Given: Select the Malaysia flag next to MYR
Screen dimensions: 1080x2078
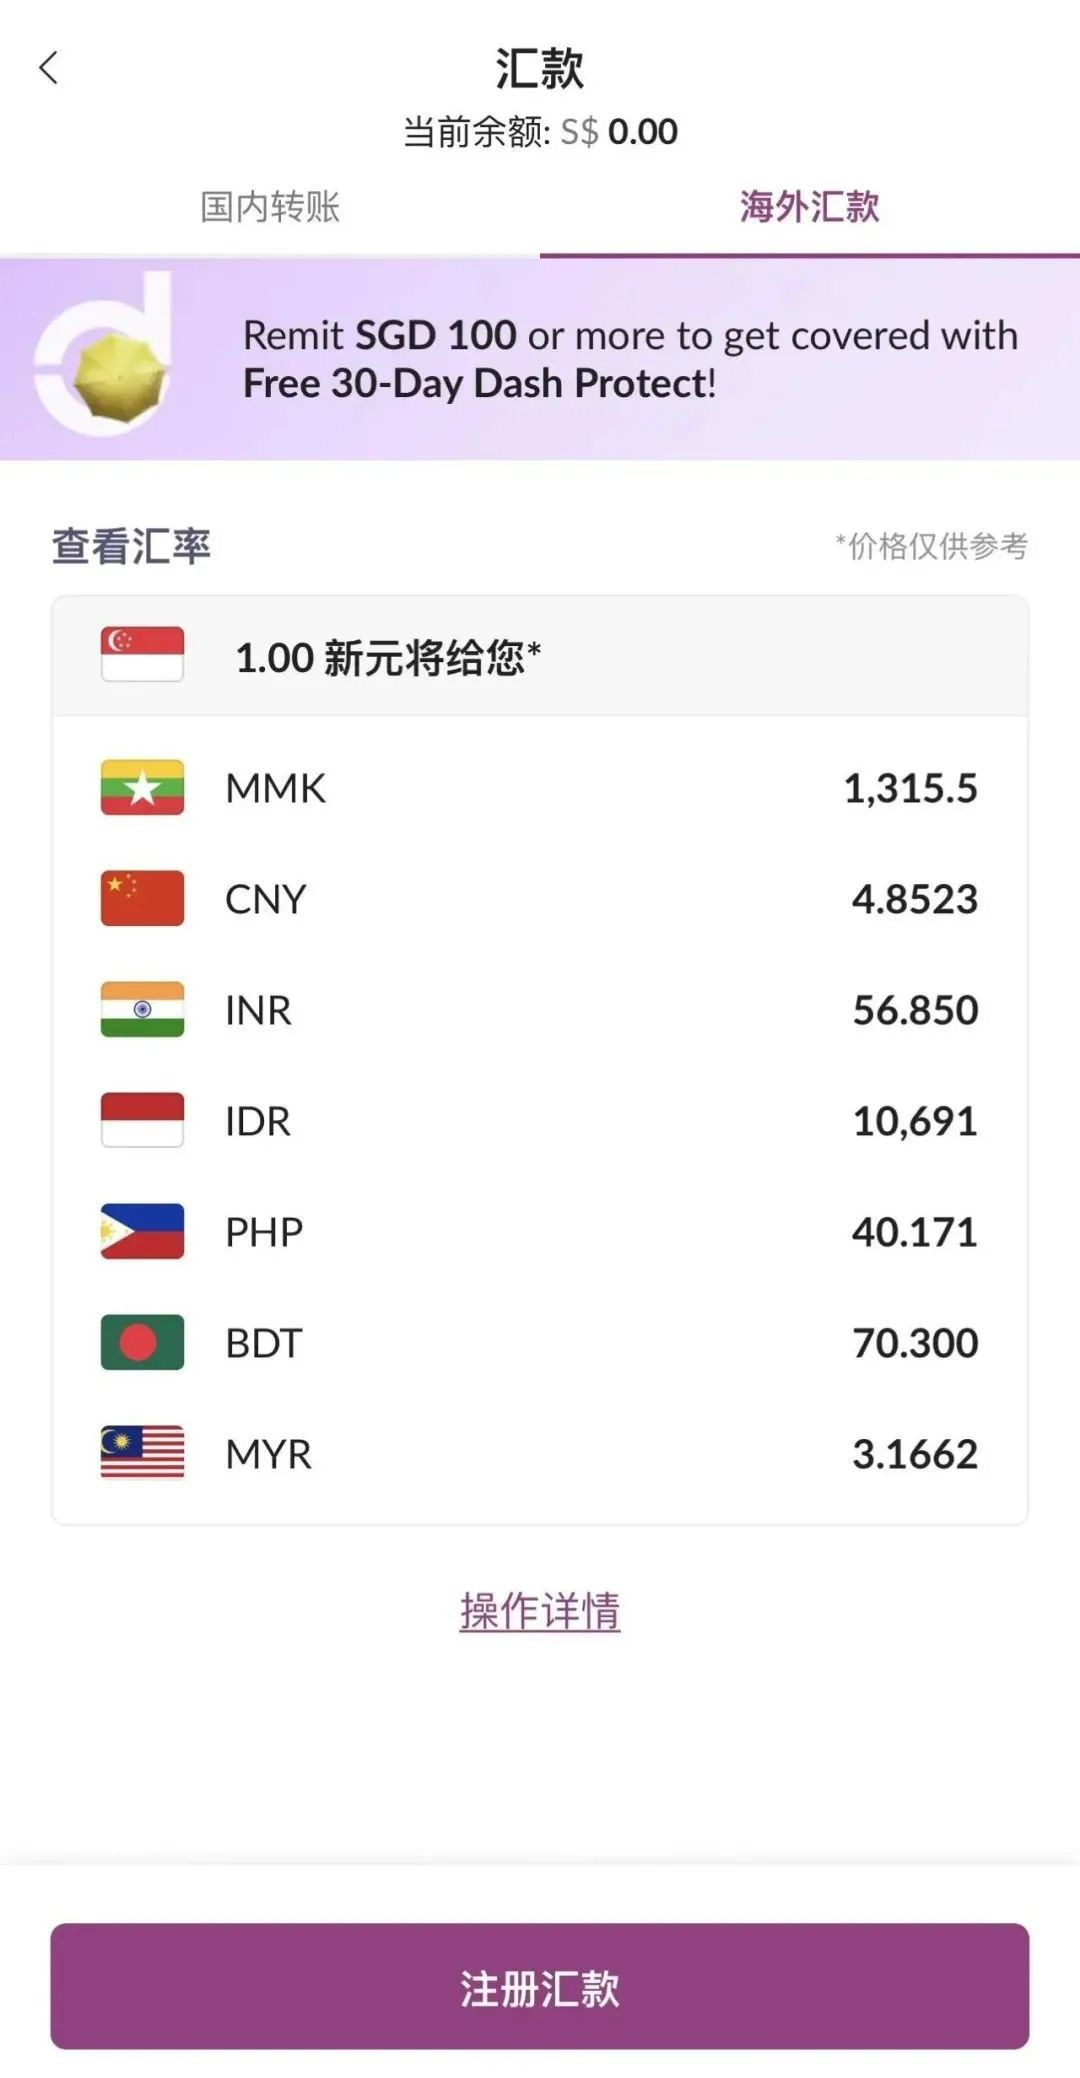Looking at the screenshot, I should pyautogui.click(x=142, y=1454).
